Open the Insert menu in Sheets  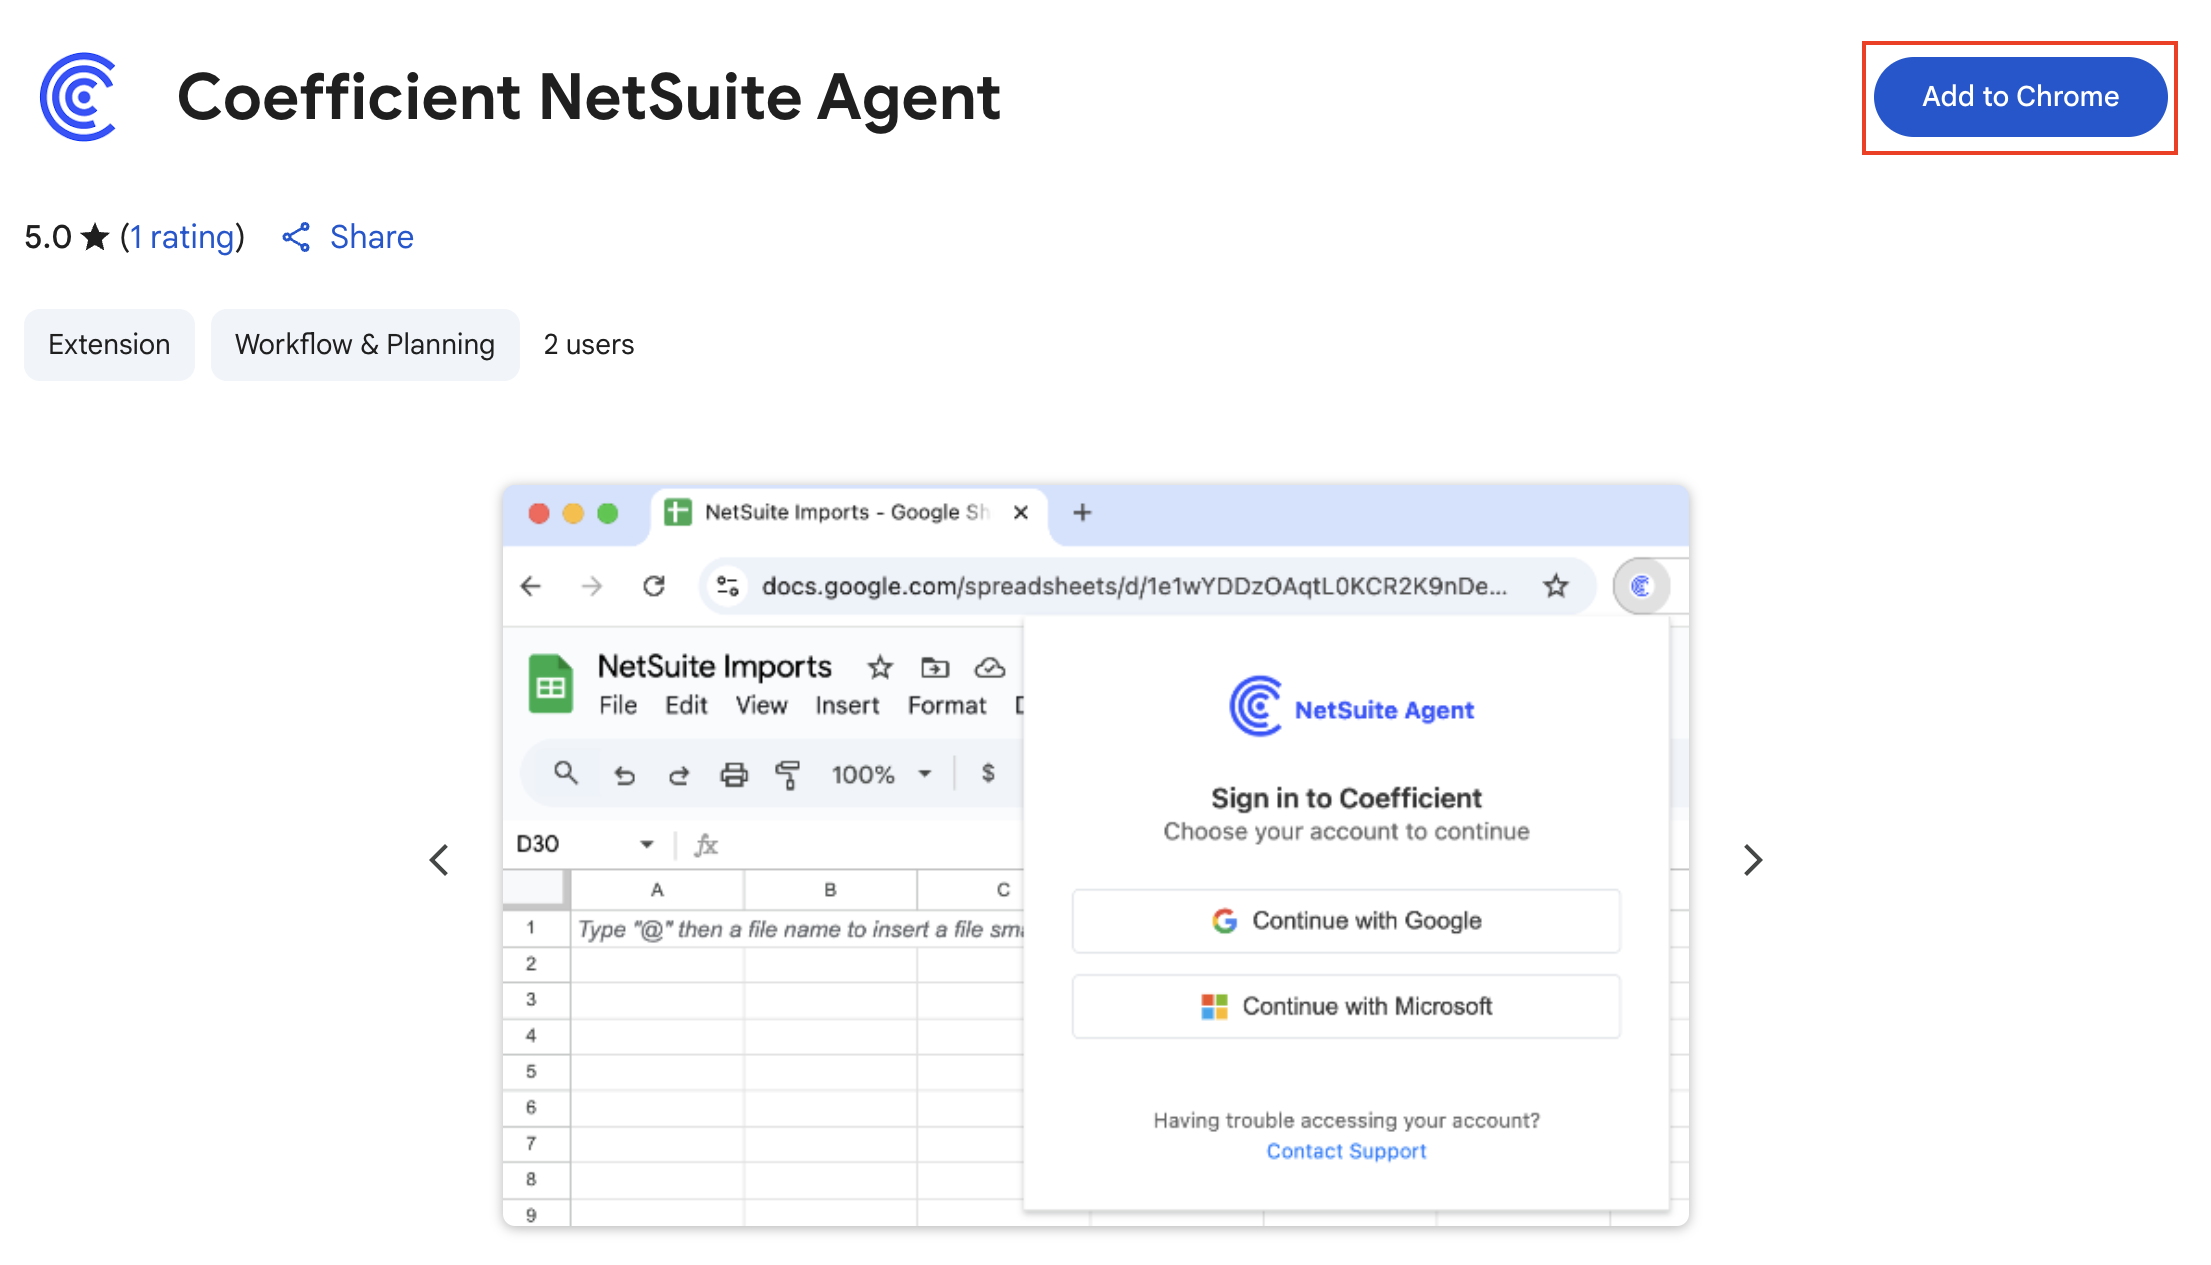[846, 706]
